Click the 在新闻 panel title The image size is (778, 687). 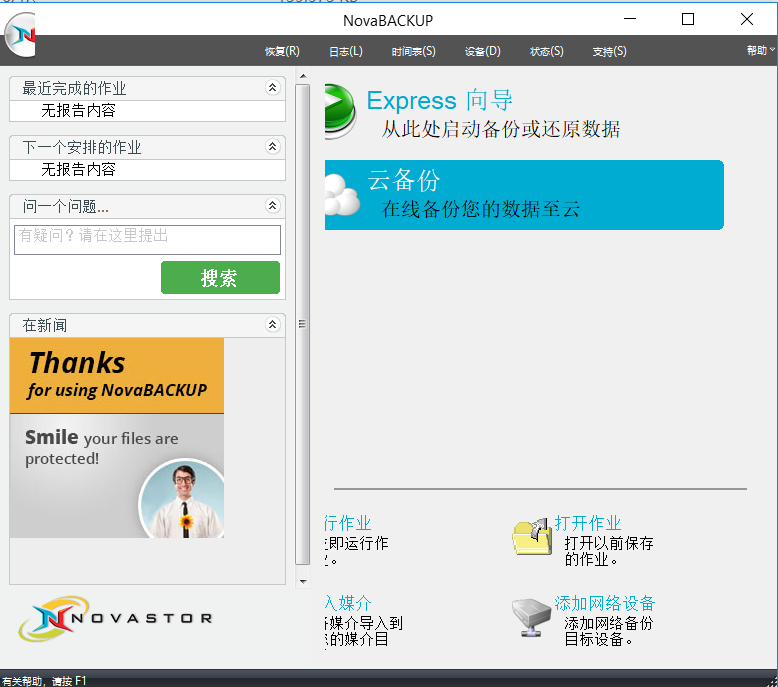(45, 325)
